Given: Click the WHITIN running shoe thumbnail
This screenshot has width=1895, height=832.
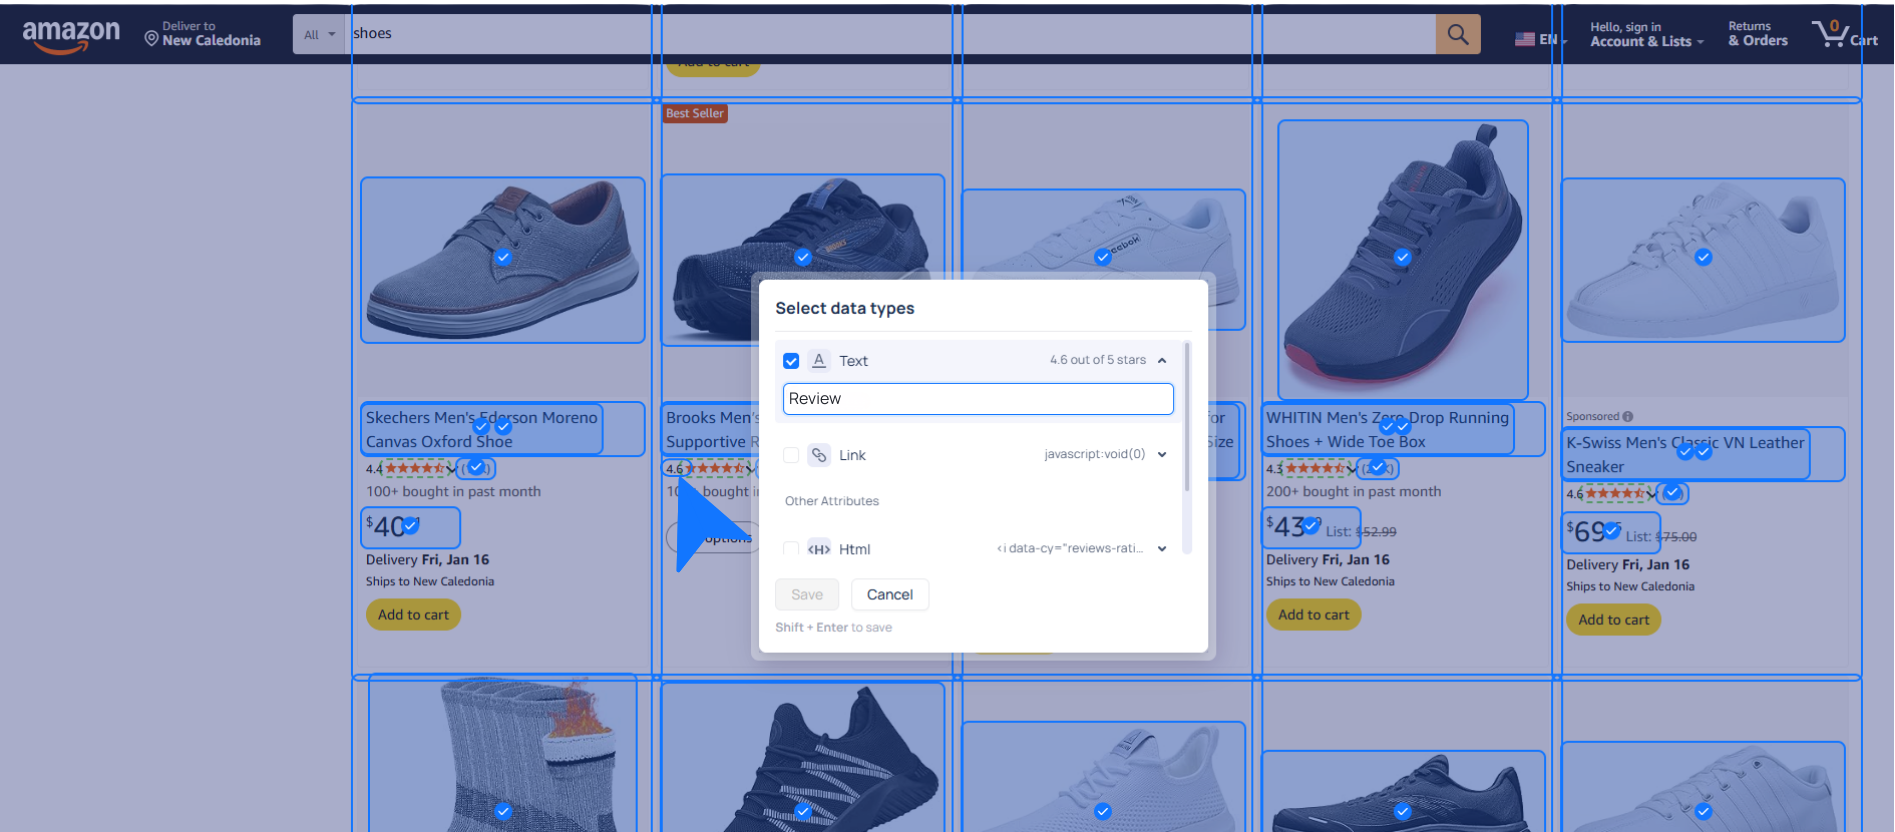Looking at the screenshot, I should click(1402, 260).
